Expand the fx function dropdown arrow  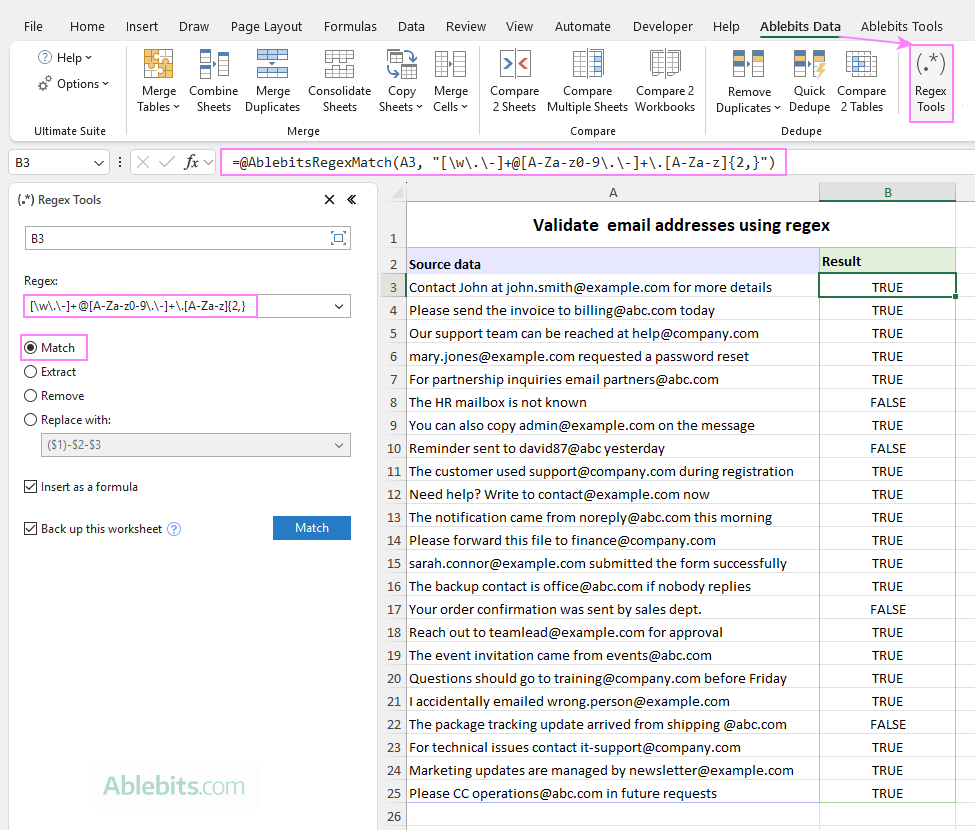[208, 163]
